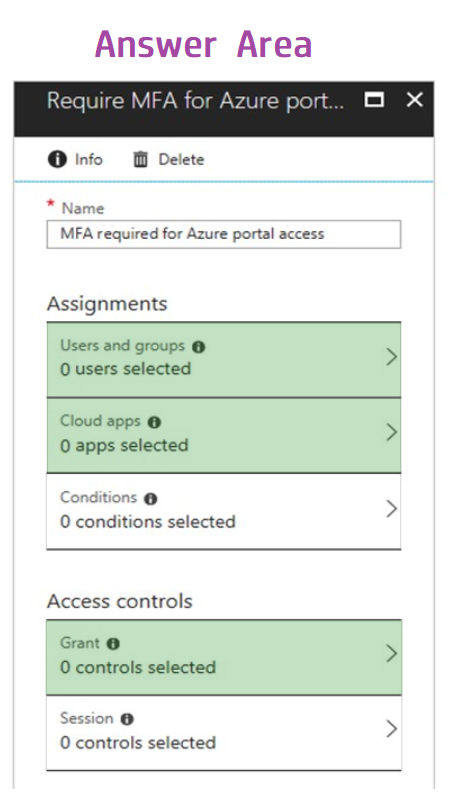
Task: Click info icon beside Conditions
Action: pyautogui.click(x=151, y=499)
